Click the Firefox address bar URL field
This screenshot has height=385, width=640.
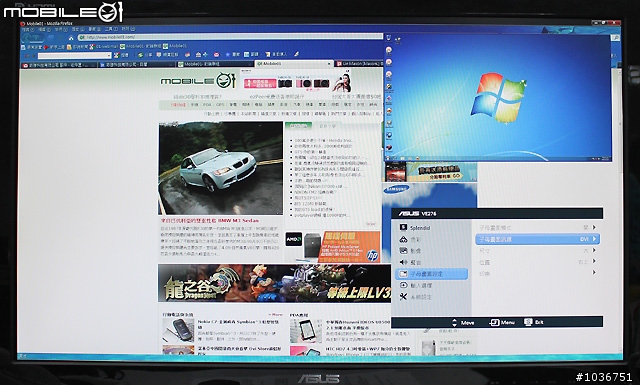(x=230, y=38)
